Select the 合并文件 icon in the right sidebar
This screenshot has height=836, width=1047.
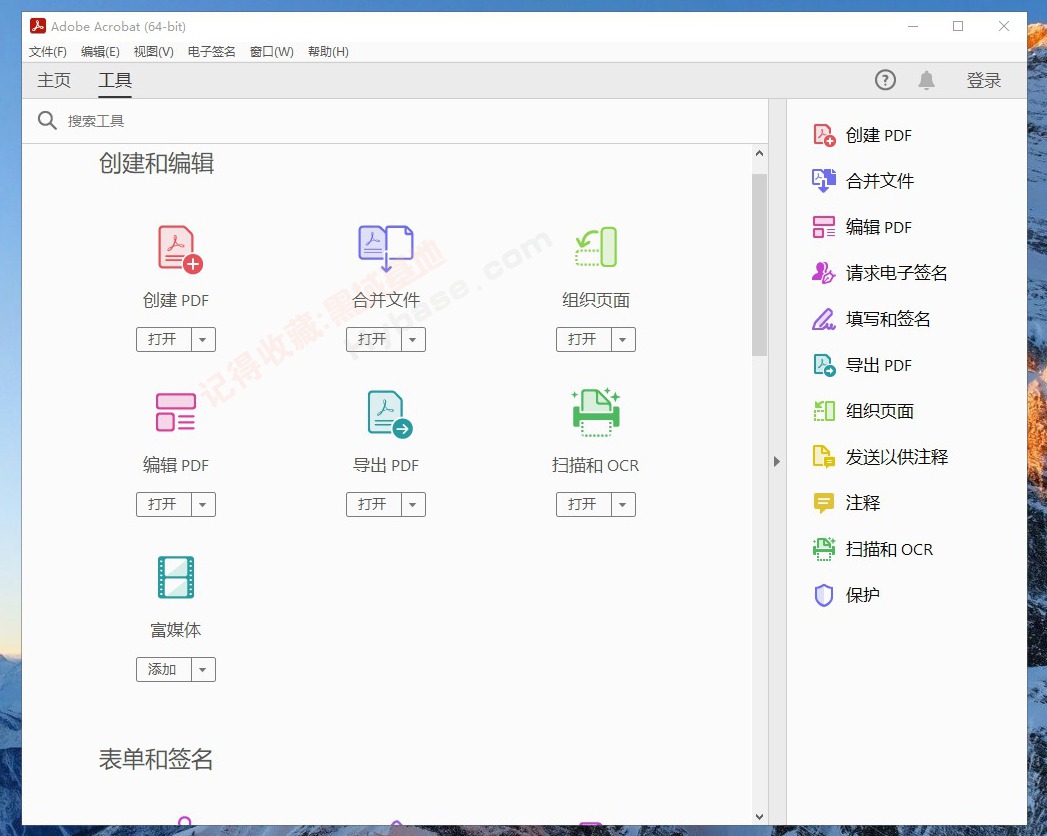(824, 181)
